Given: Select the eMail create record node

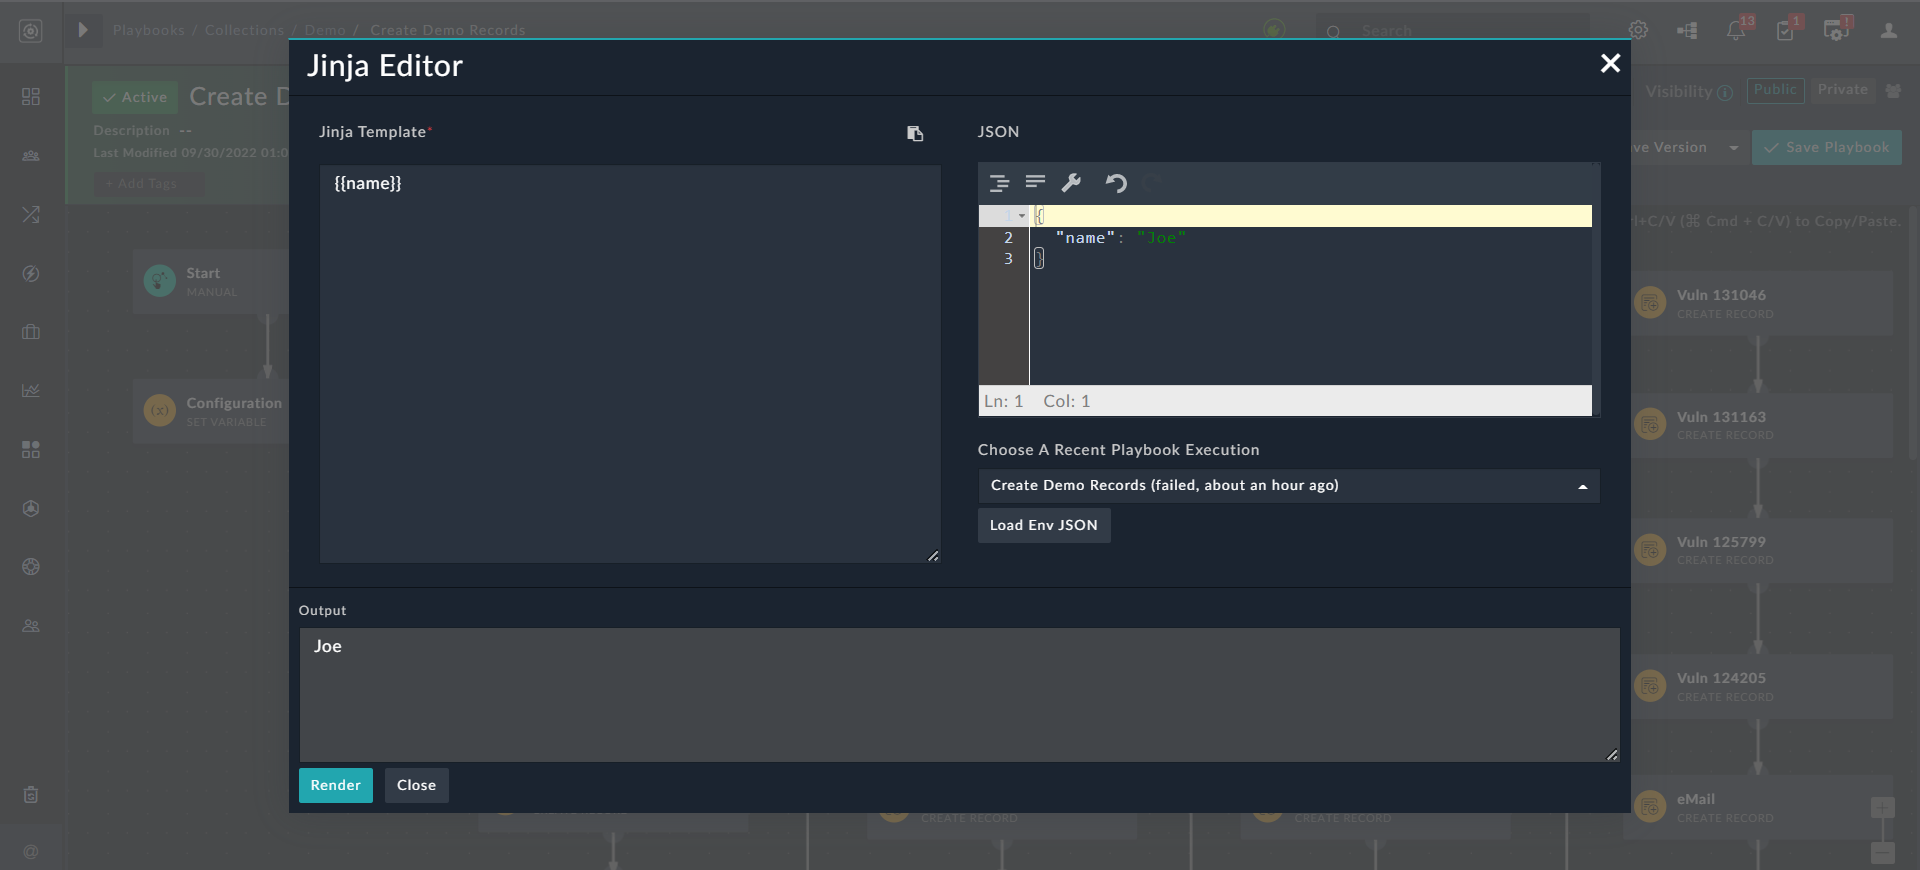Looking at the screenshot, I should [1762, 807].
